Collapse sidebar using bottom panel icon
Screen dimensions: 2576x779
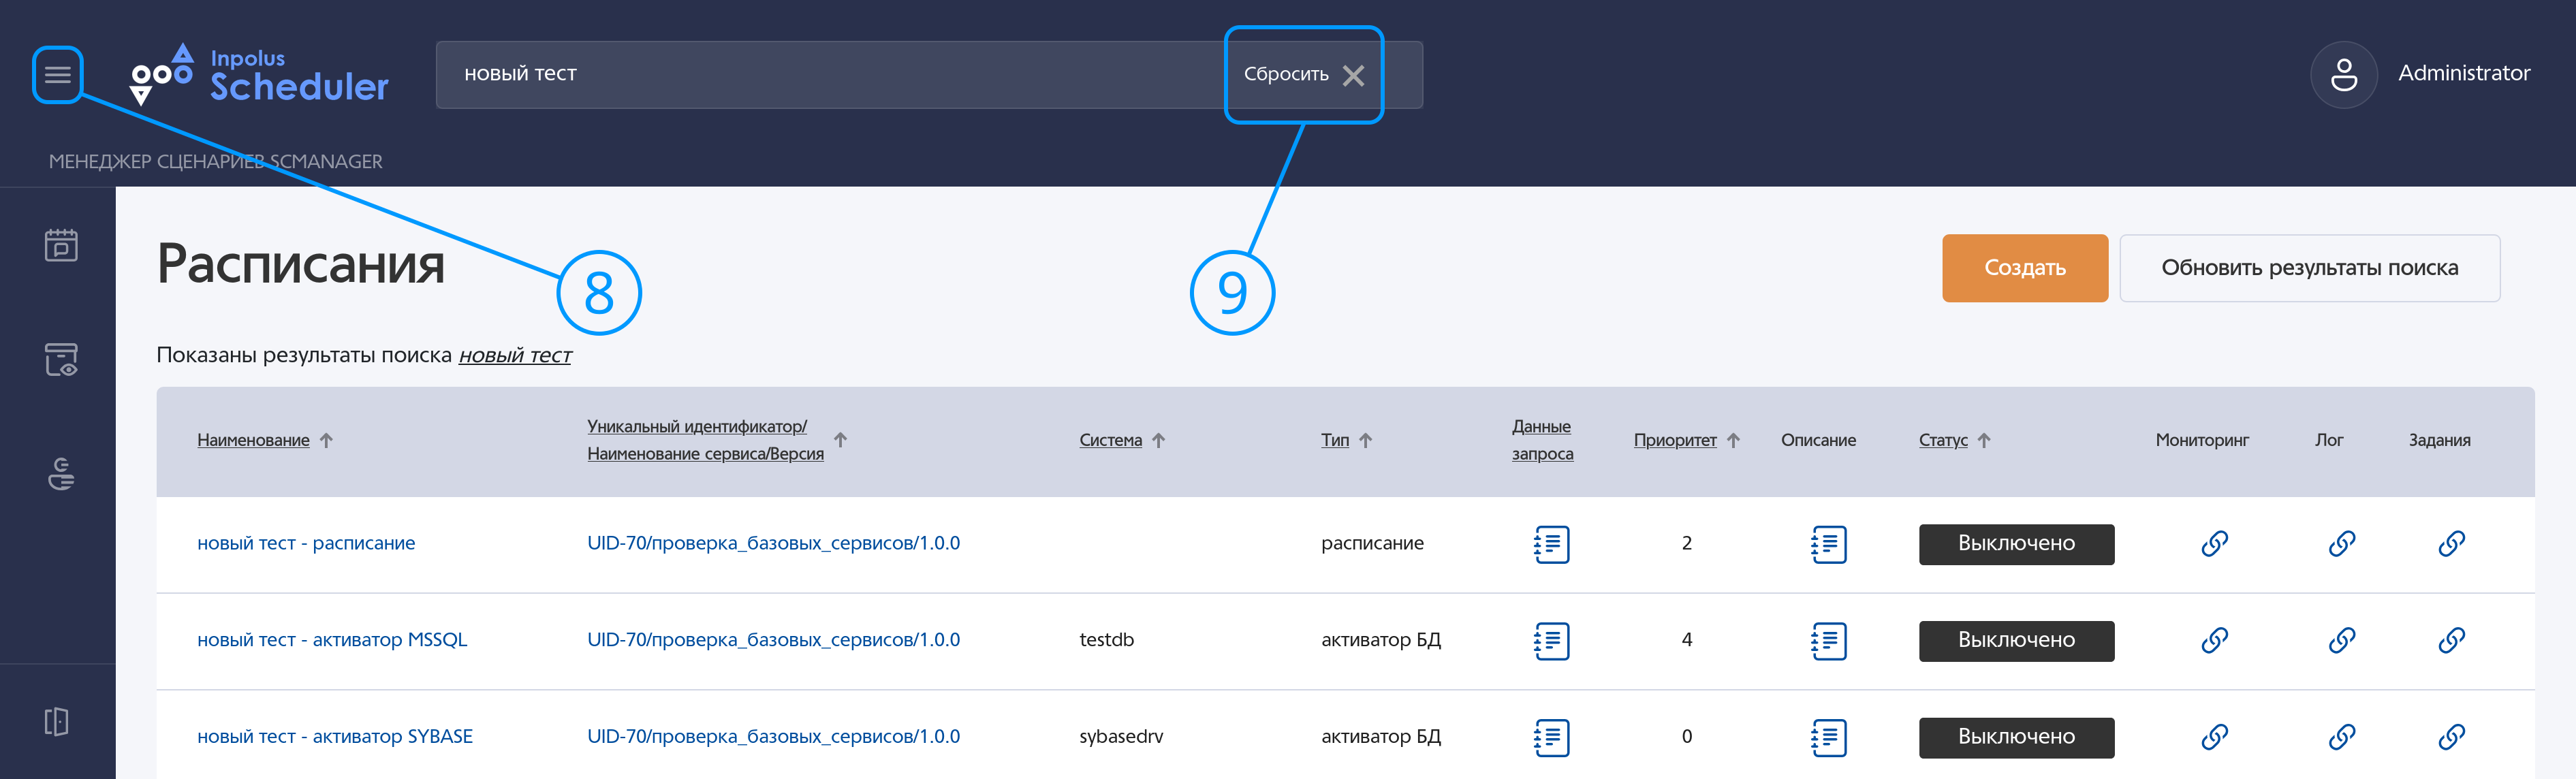pyautogui.click(x=57, y=721)
